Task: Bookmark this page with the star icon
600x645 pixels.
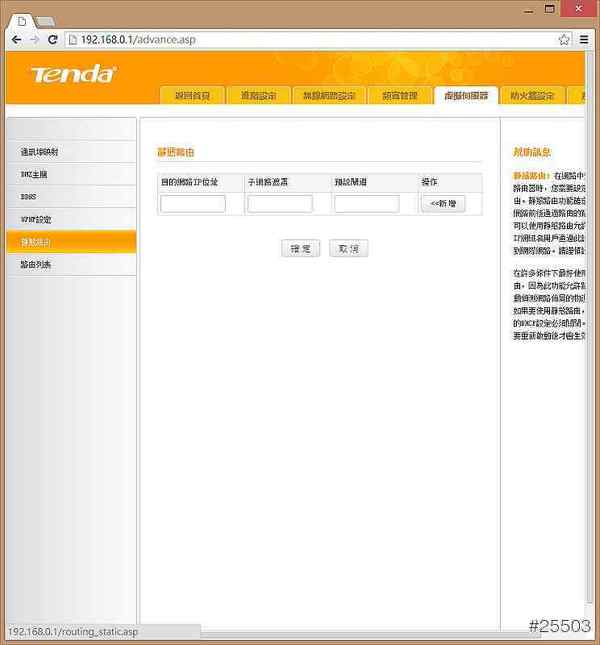Action: [564, 40]
